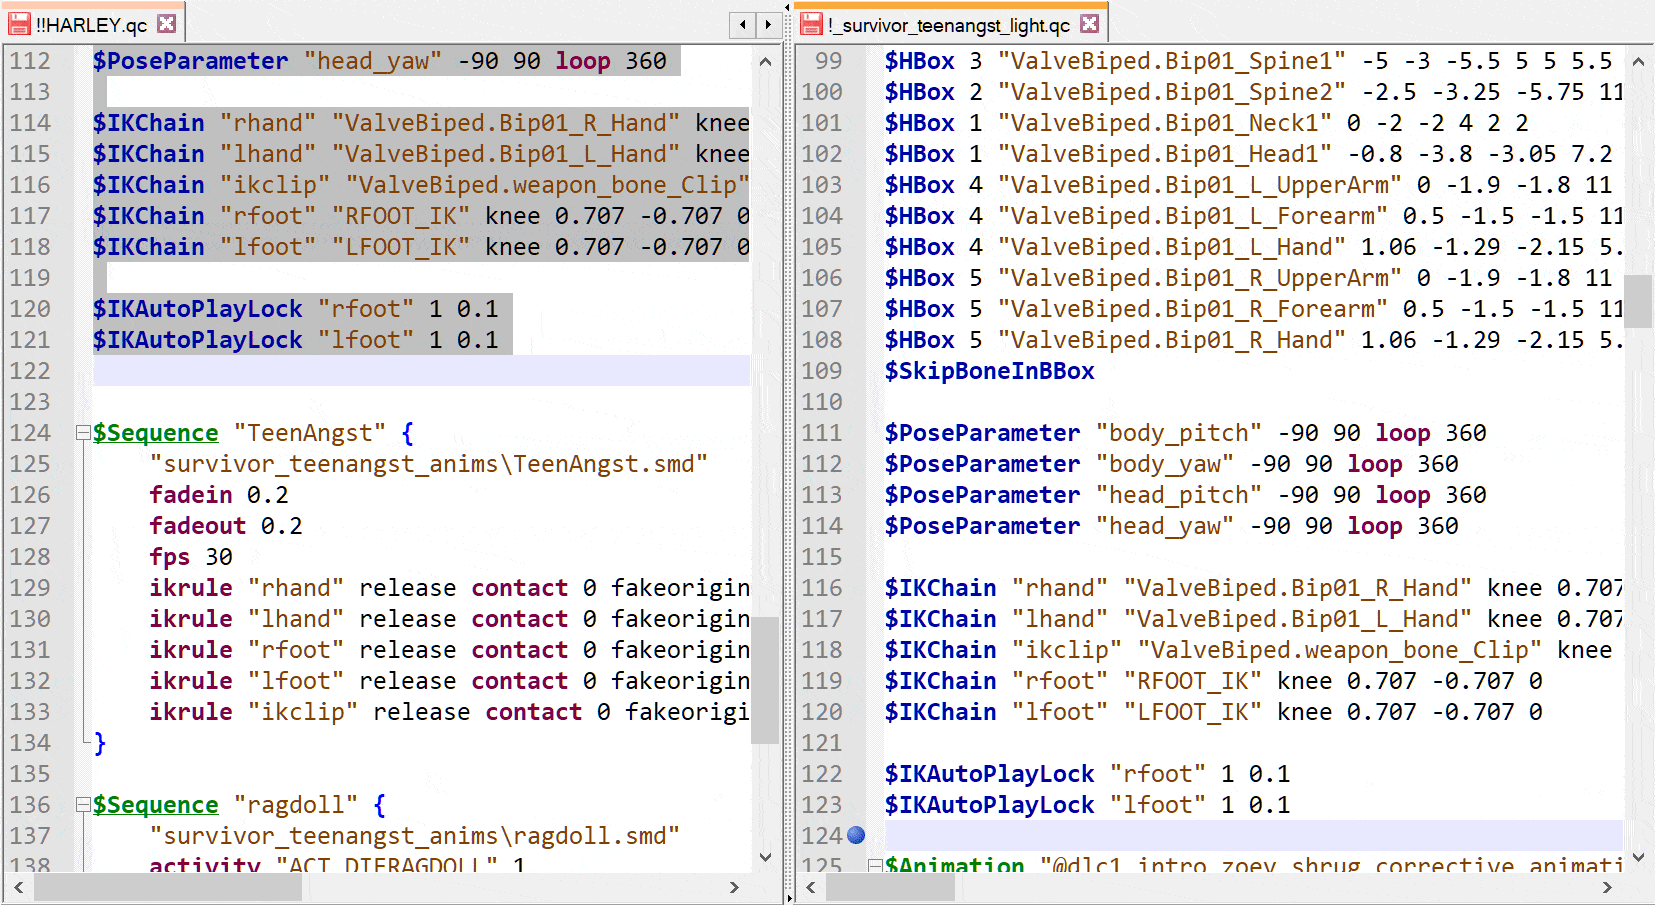The width and height of the screenshot is (1655, 905).
Task: Click ikrule "ikclip" line in left pane
Action: click(x=450, y=712)
